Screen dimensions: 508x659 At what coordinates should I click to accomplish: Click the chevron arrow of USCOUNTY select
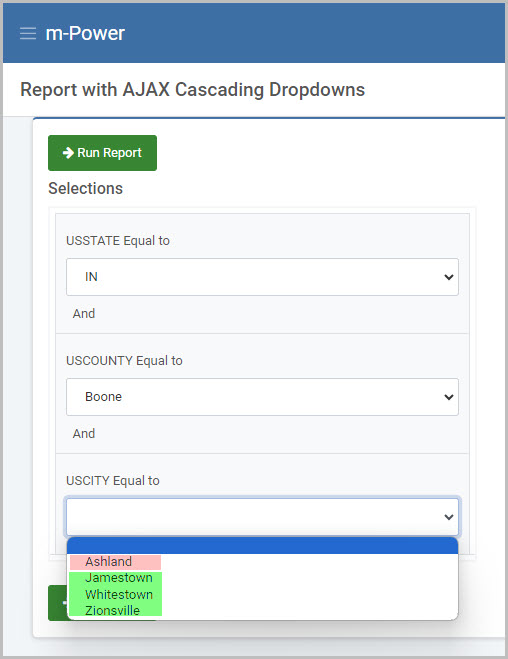448,397
